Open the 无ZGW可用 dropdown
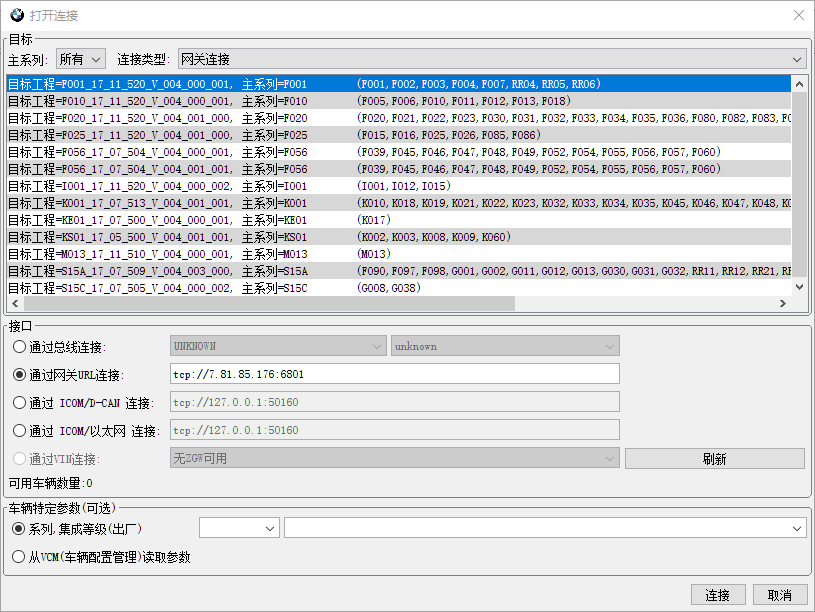Image resolution: width=815 pixels, height=612 pixels. pos(395,459)
